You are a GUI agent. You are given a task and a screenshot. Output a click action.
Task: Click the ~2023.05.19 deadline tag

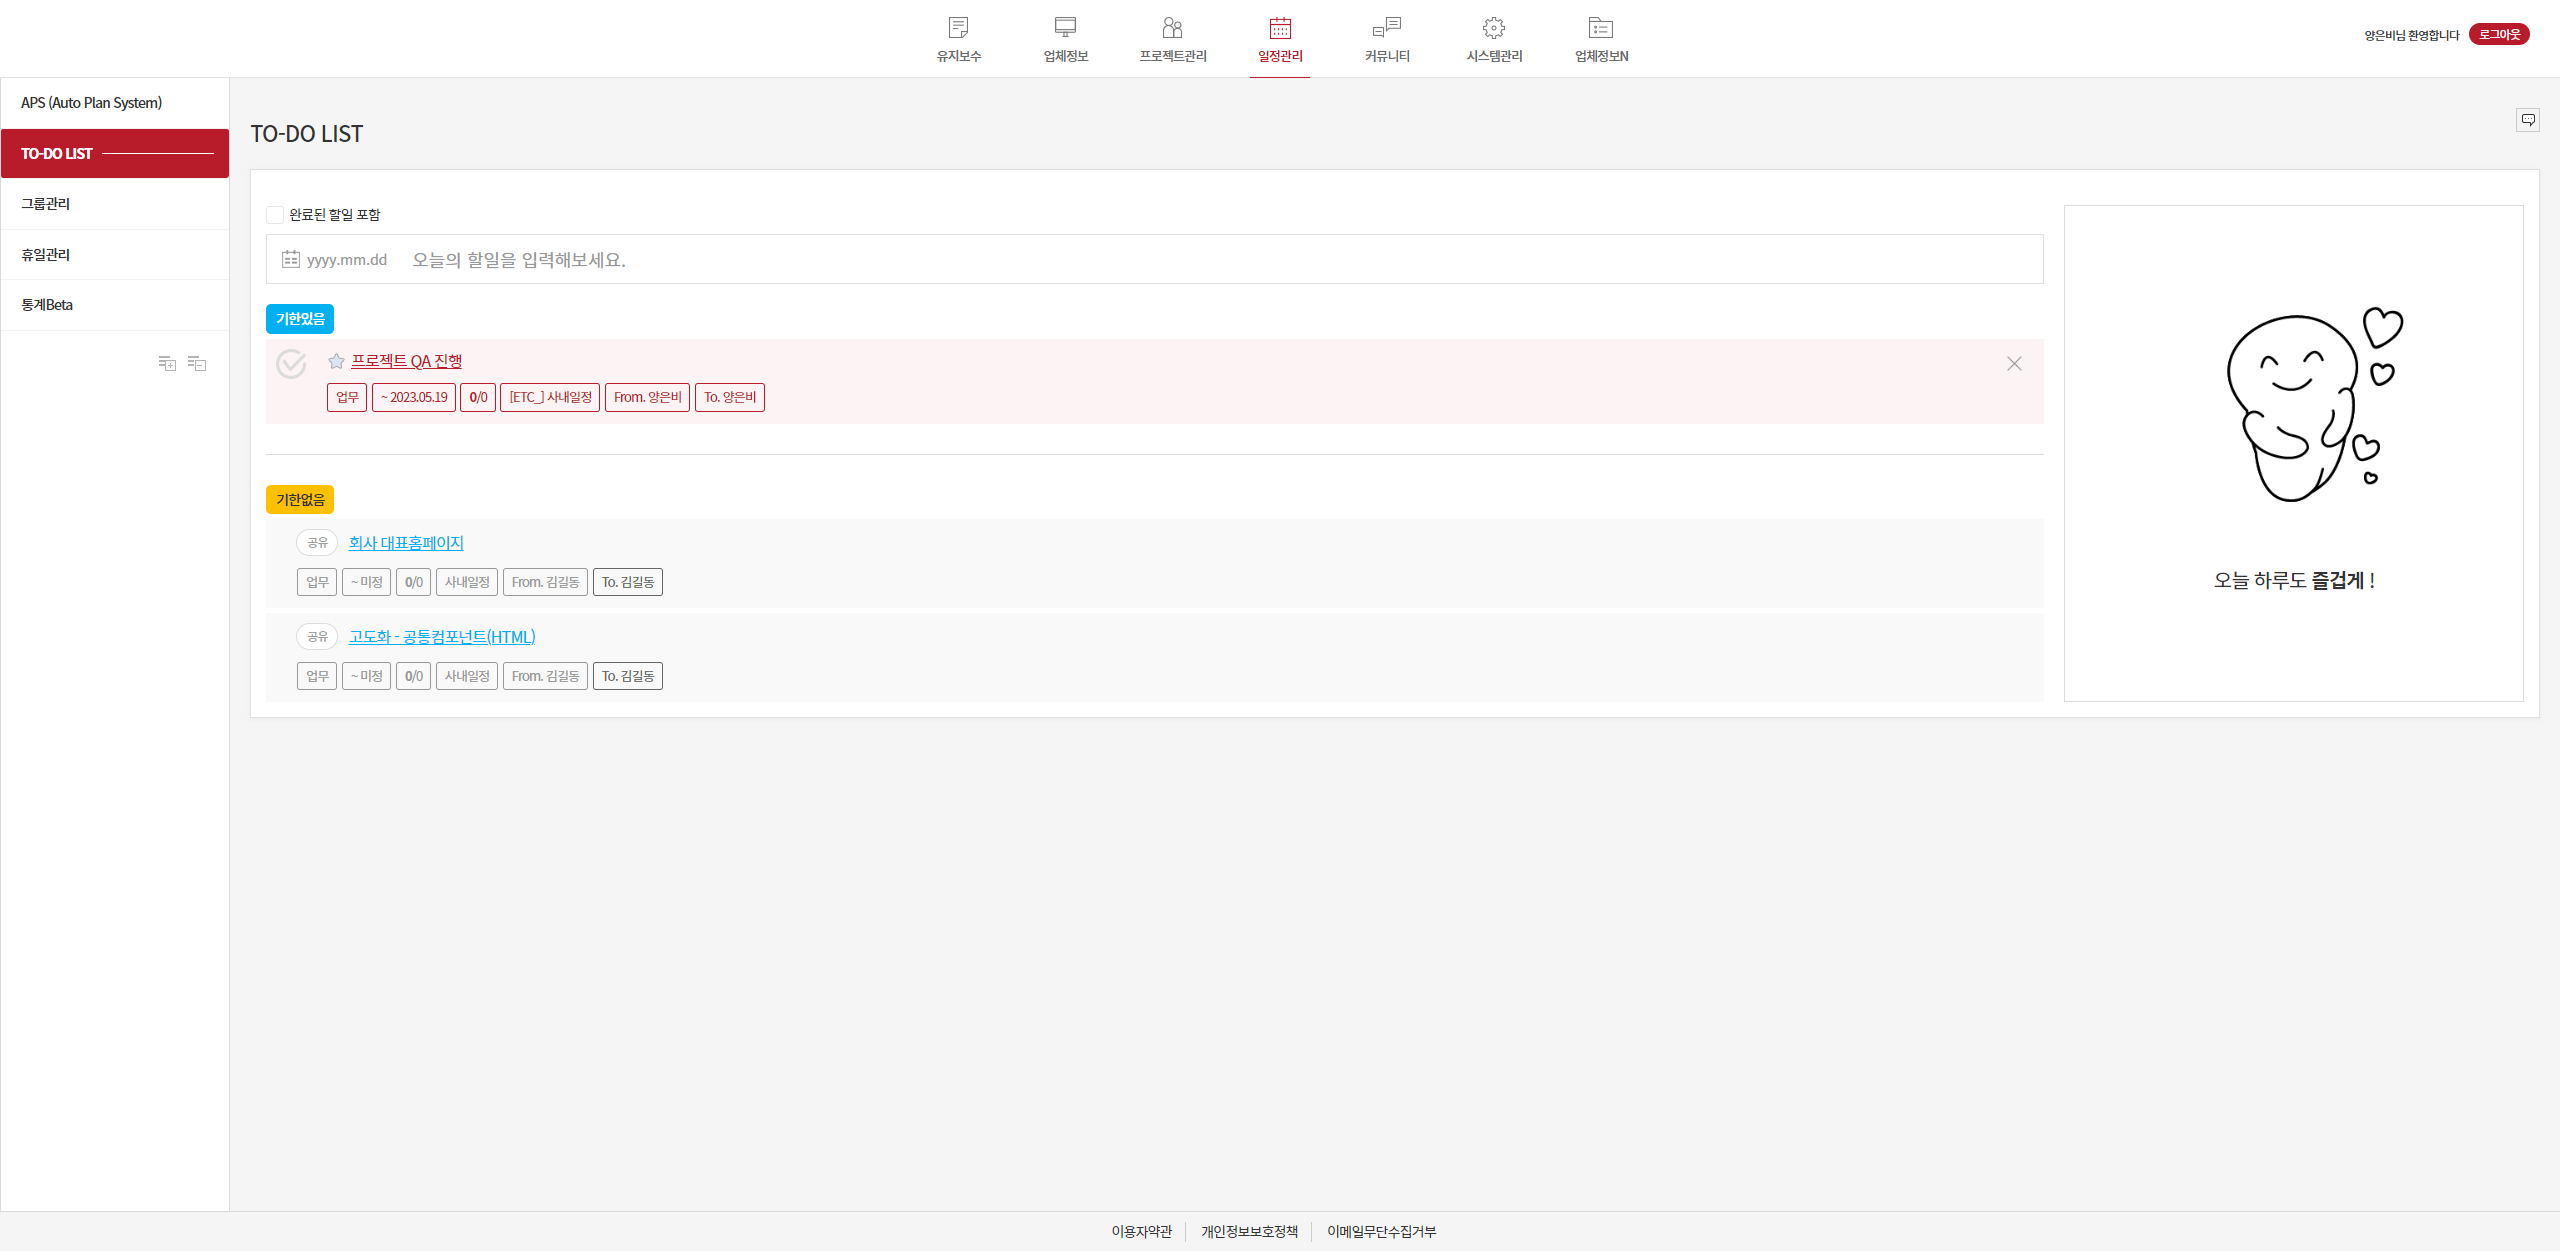click(414, 398)
